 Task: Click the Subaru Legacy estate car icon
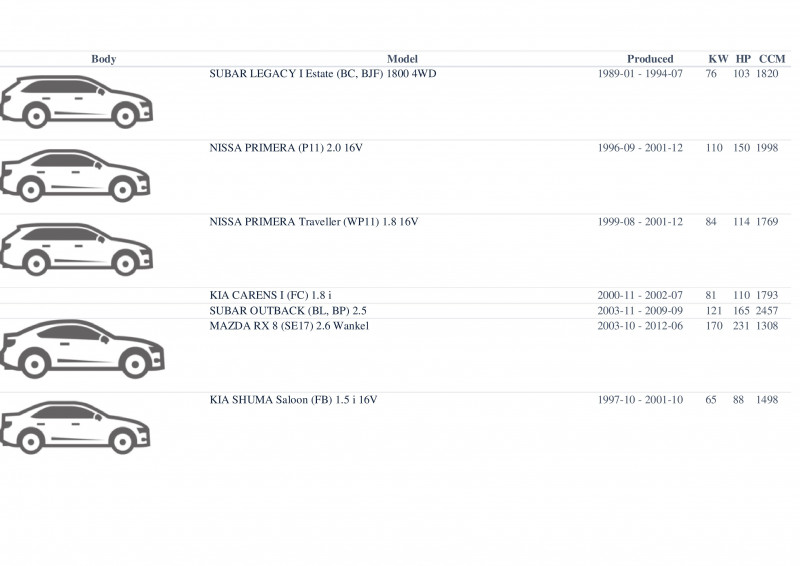point(77,102)
